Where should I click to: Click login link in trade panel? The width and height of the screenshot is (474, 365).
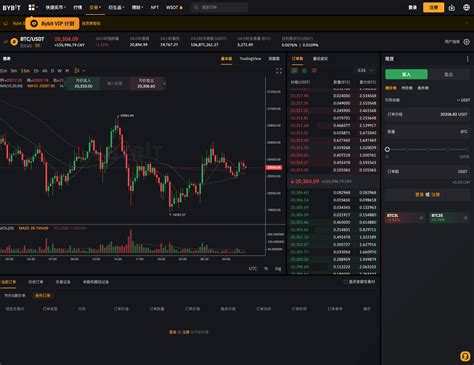(x=419, y=194)
